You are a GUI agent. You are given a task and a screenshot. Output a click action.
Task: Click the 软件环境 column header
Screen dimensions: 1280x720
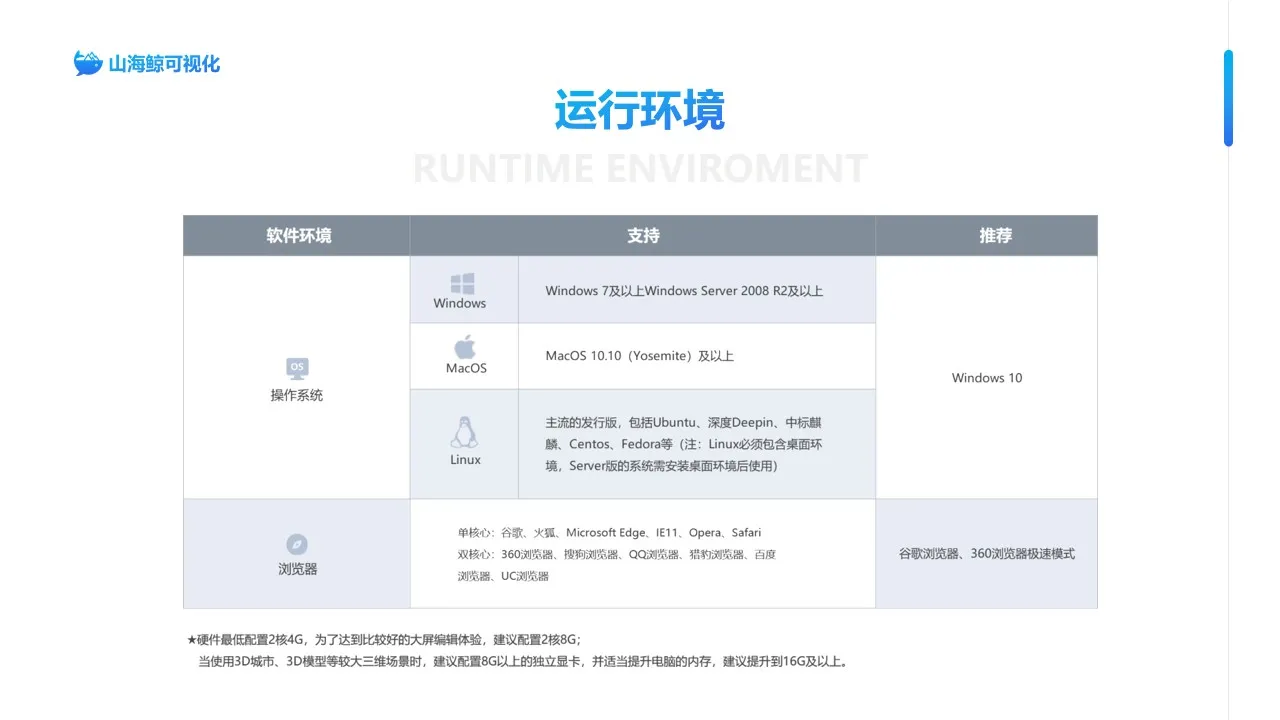click(x=298, y=236)
